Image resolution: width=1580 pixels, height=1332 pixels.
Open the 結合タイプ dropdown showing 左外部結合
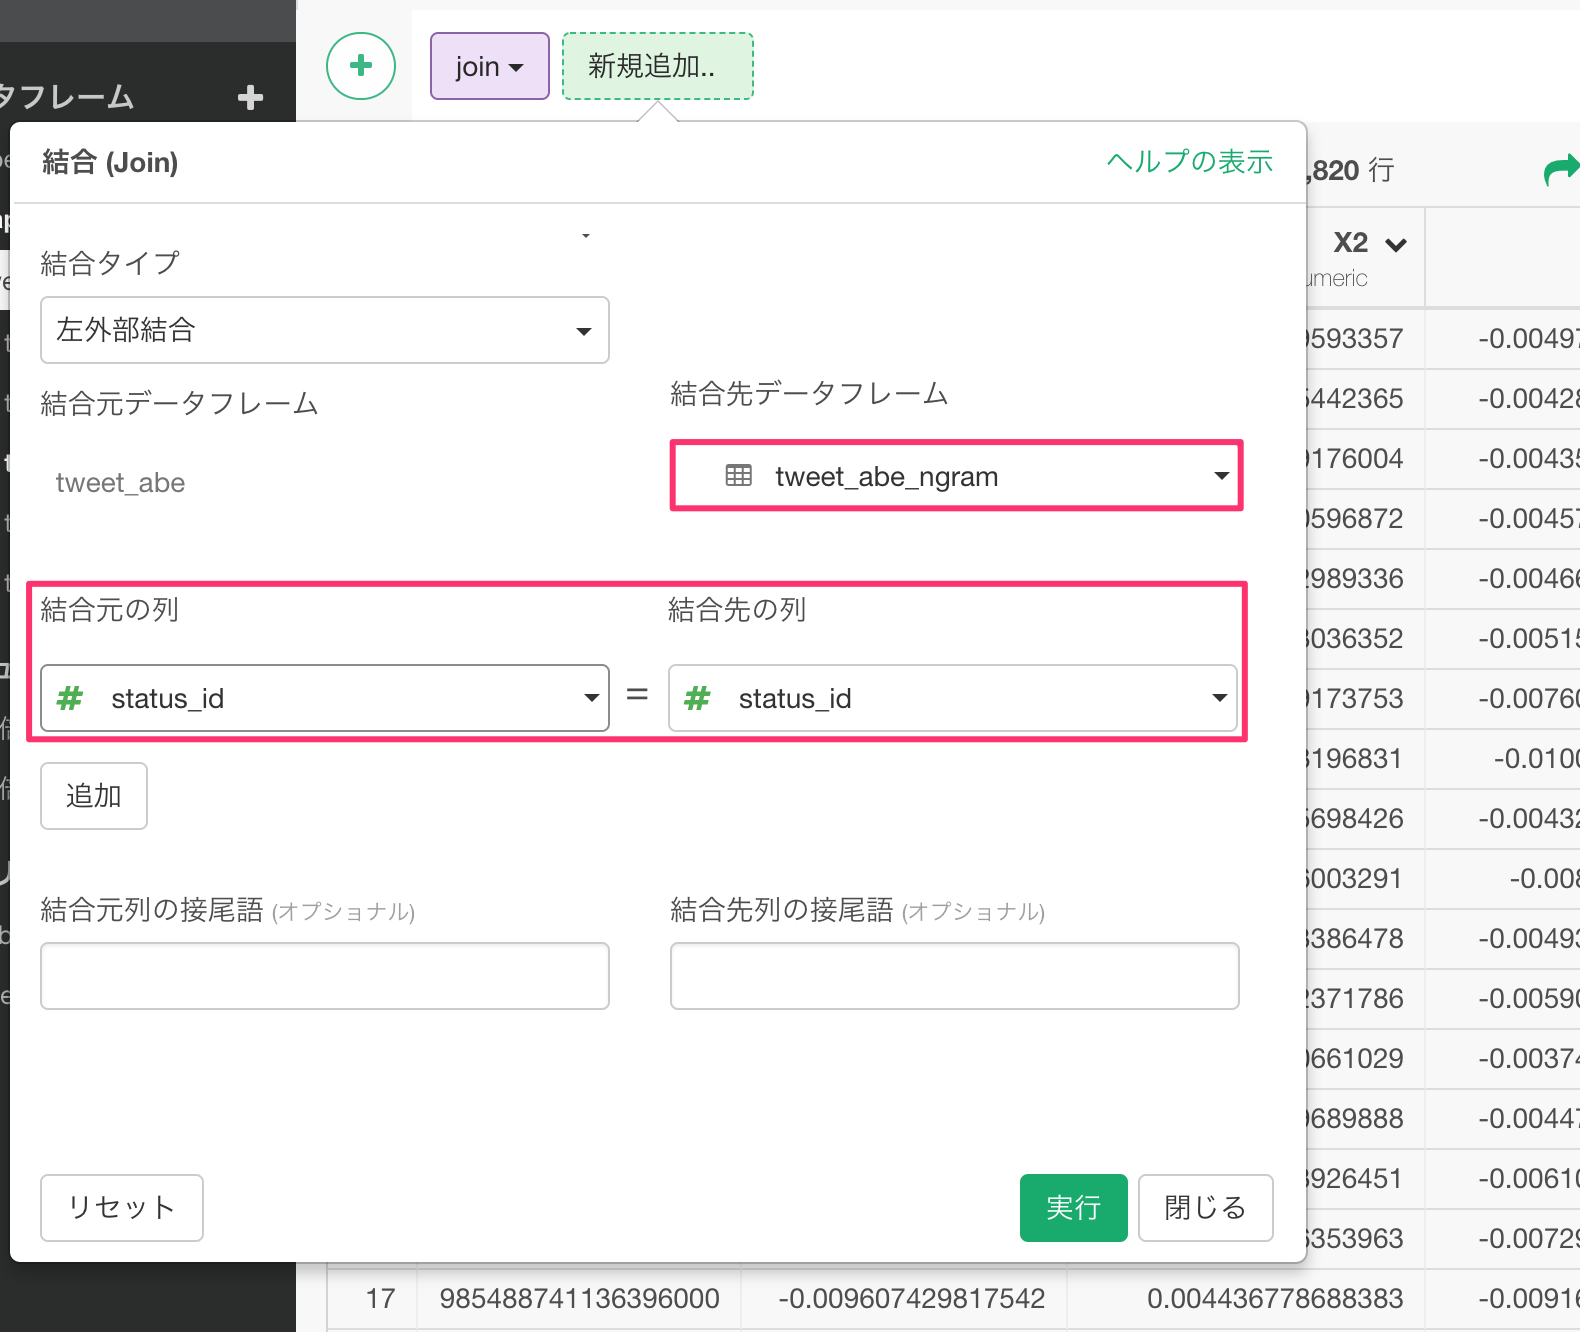tap(325, 330)
